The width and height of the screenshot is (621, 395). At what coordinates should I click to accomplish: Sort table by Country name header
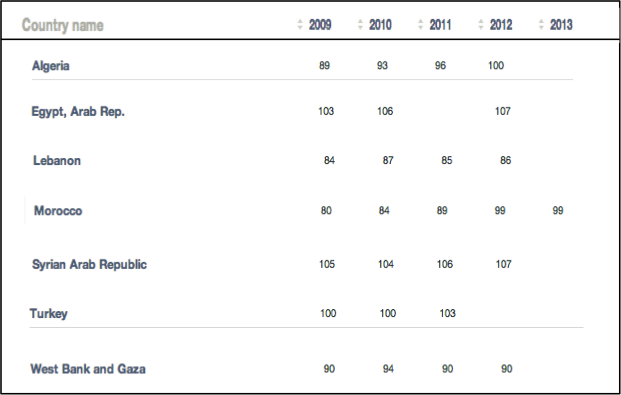pyautogui.click(x=63, y=25)
